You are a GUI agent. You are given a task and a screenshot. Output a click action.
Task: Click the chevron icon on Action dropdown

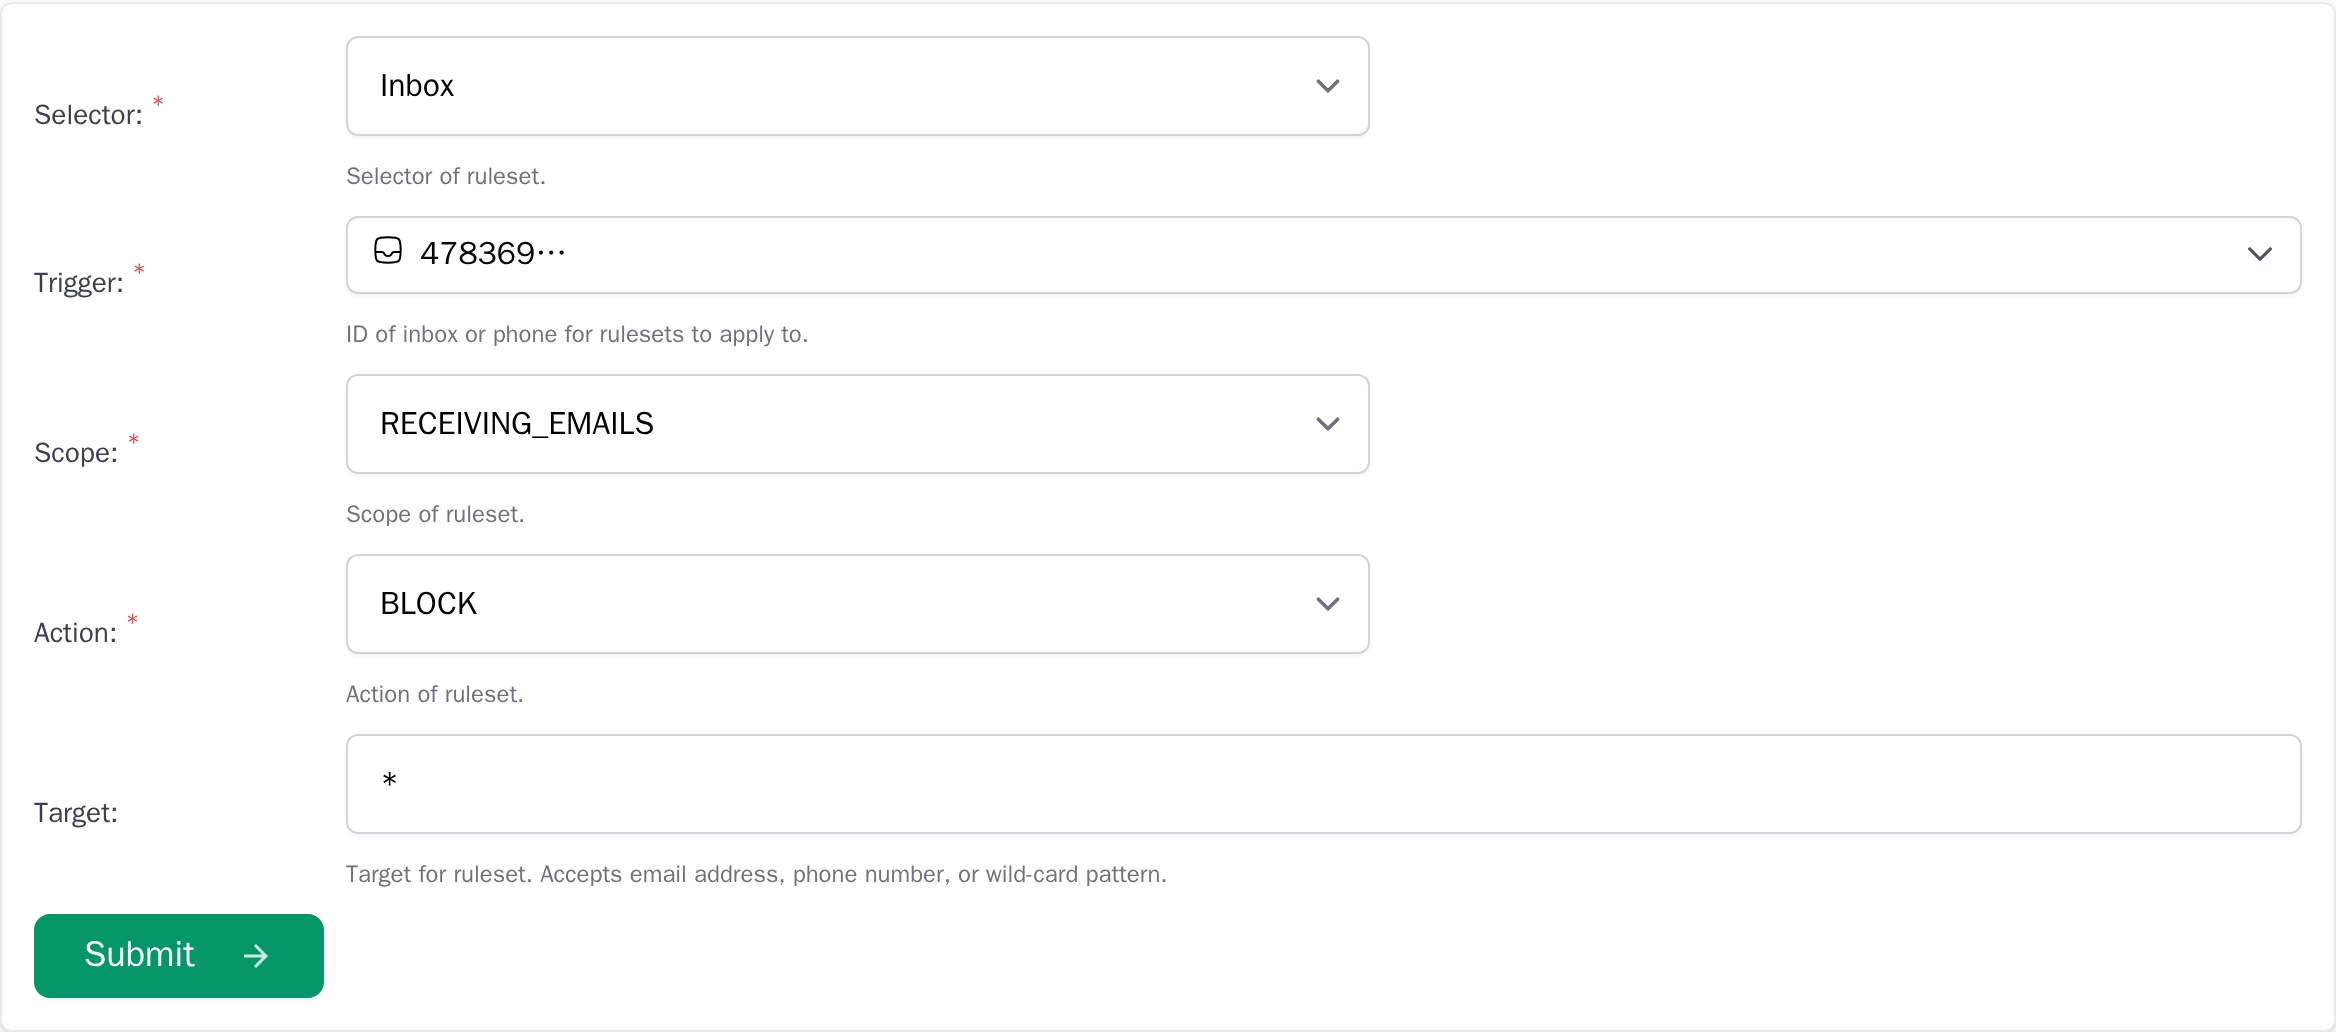coord(1328,604)
